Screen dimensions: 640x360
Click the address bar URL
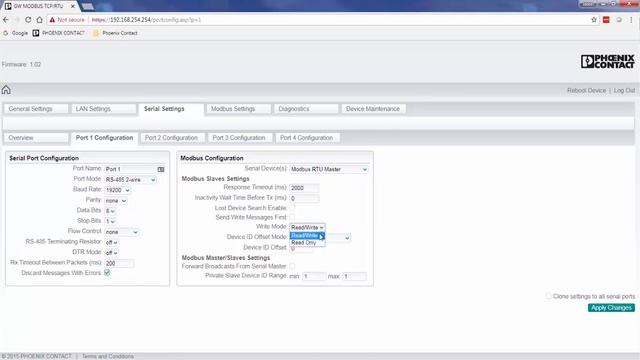tap(146, 20)
